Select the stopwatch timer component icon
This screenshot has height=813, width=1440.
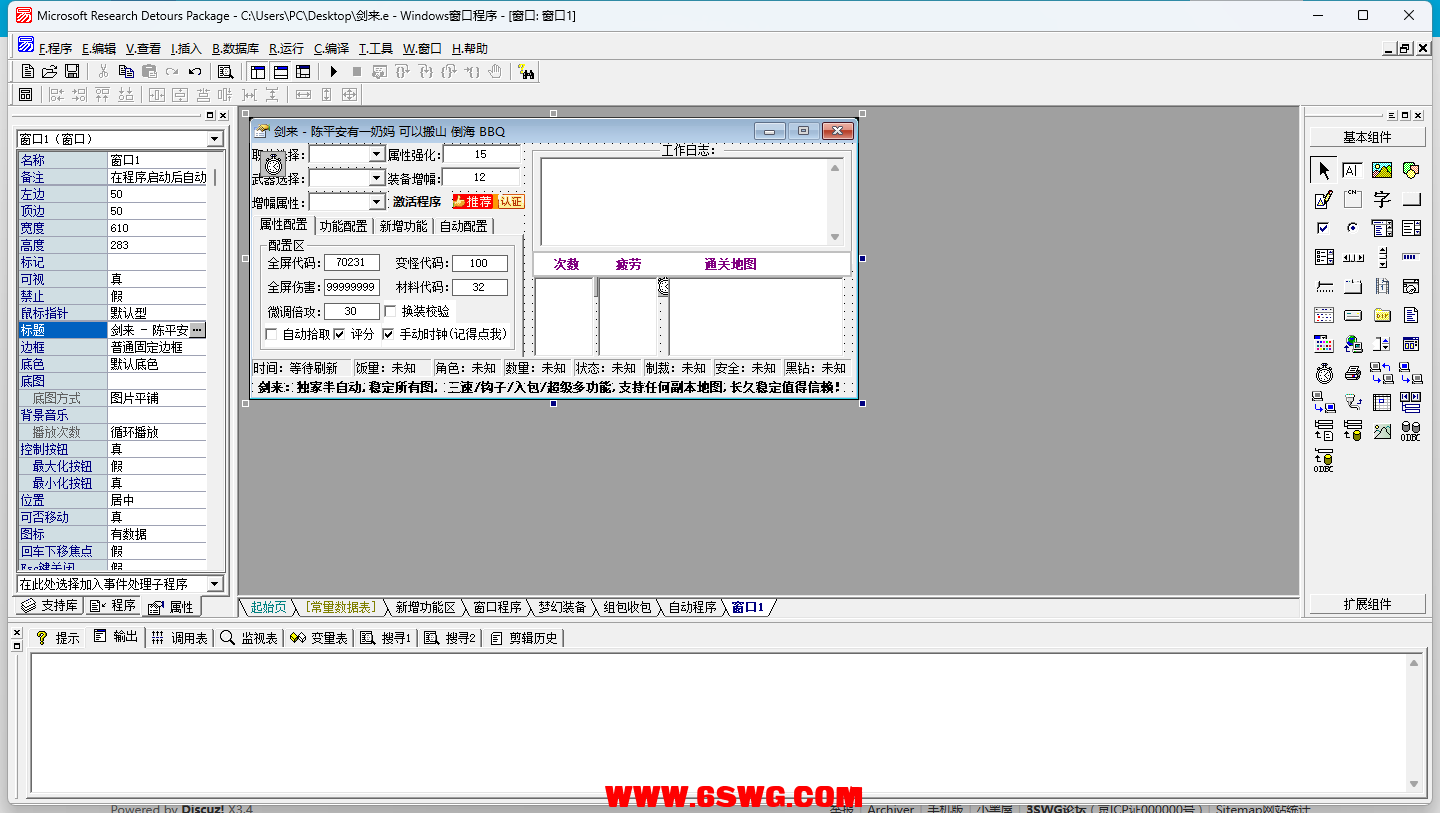(1324, 373)
